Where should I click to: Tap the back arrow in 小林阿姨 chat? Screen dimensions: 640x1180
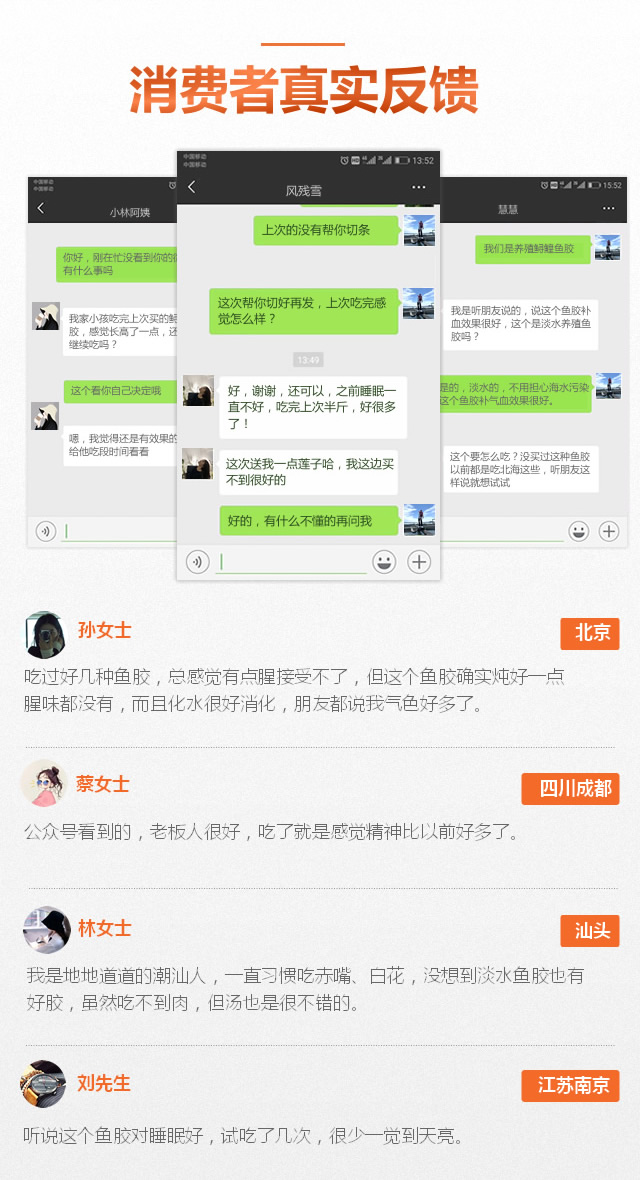[x=41, y=208]
